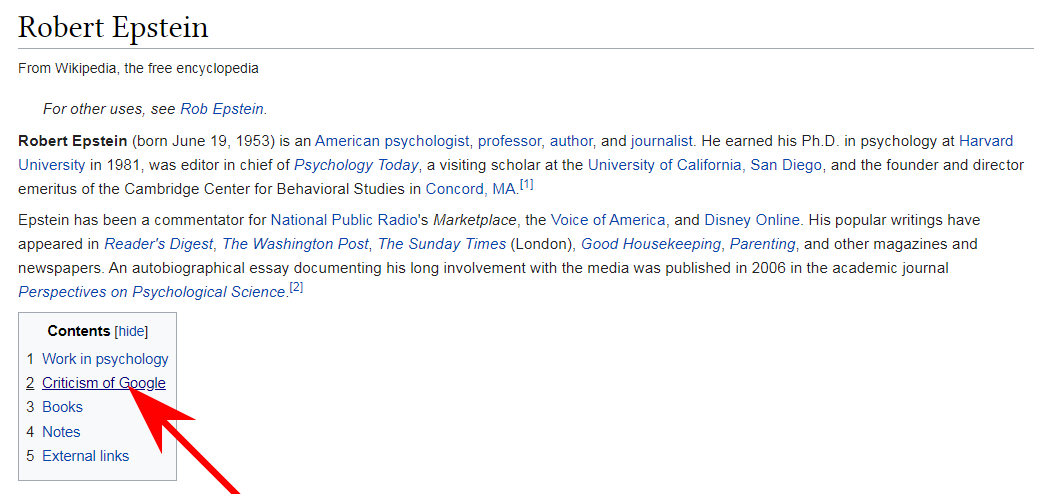Screen dimensions: 1045x494
Task: Click footnote reference 2
Action: click(296, 288)
